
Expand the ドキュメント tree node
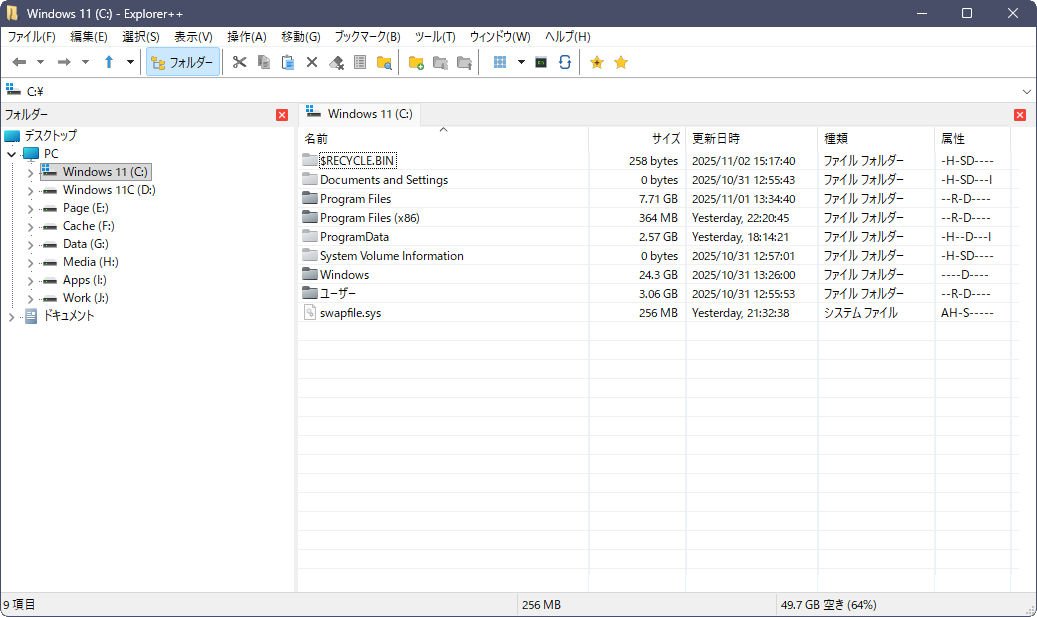pos(12,317)
